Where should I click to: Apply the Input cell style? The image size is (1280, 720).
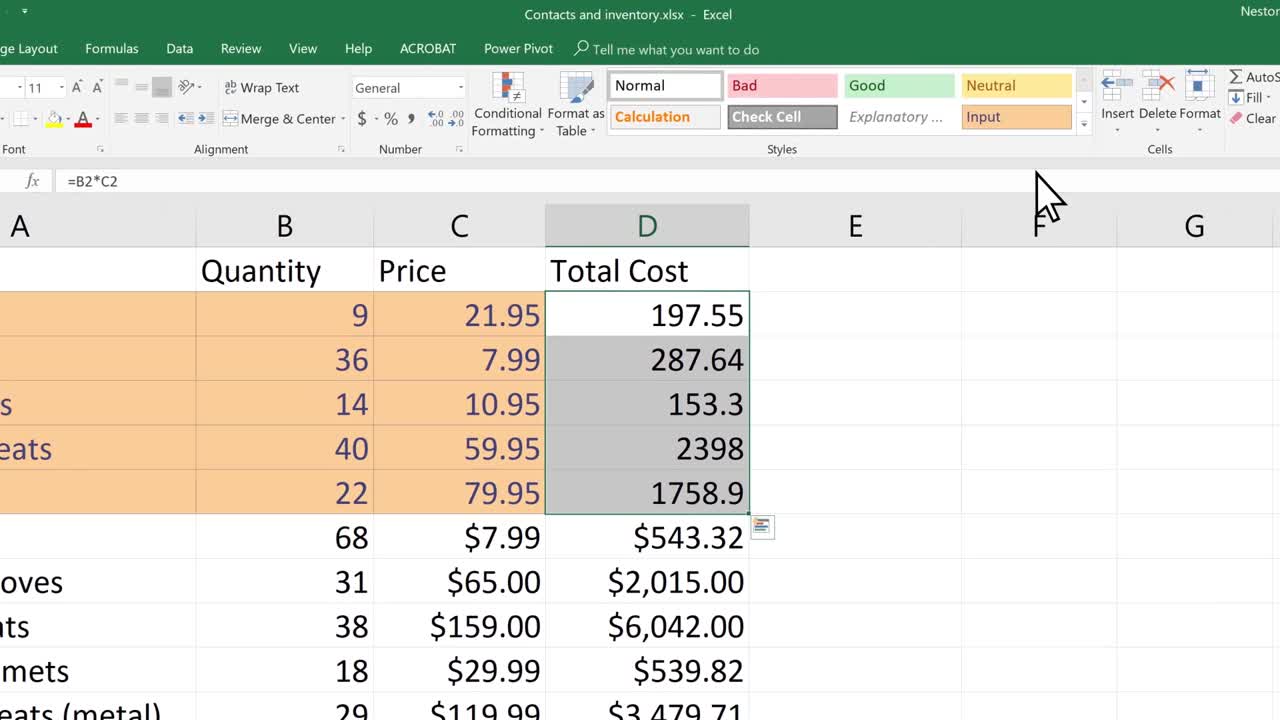(1016, 117)
